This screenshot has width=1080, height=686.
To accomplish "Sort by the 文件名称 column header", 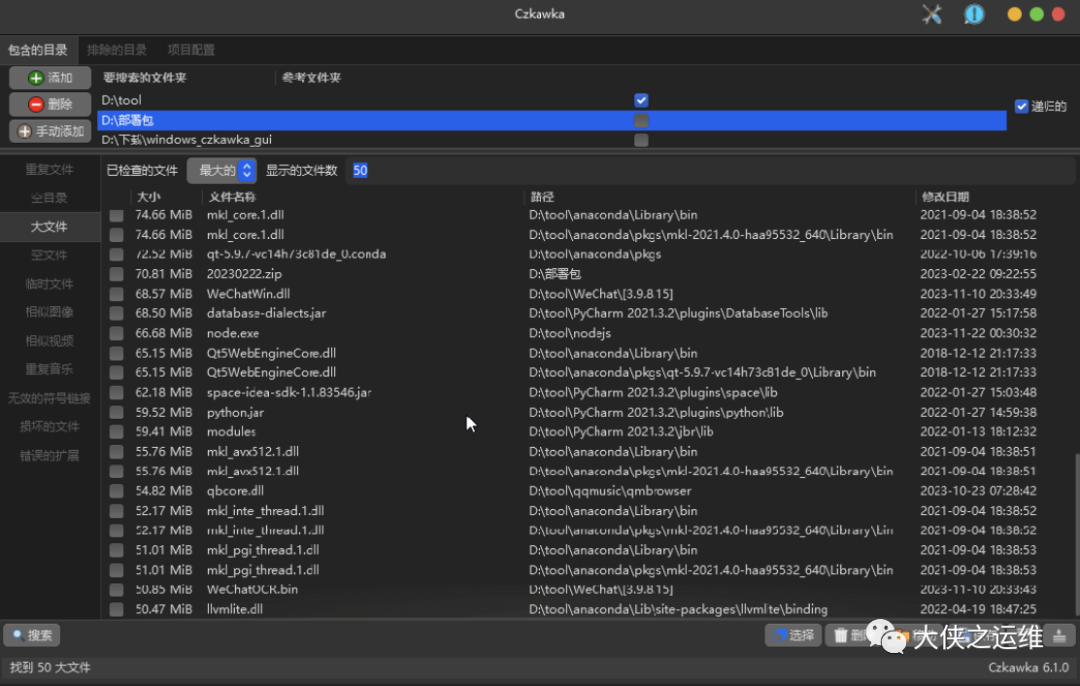I will [232, 197].
